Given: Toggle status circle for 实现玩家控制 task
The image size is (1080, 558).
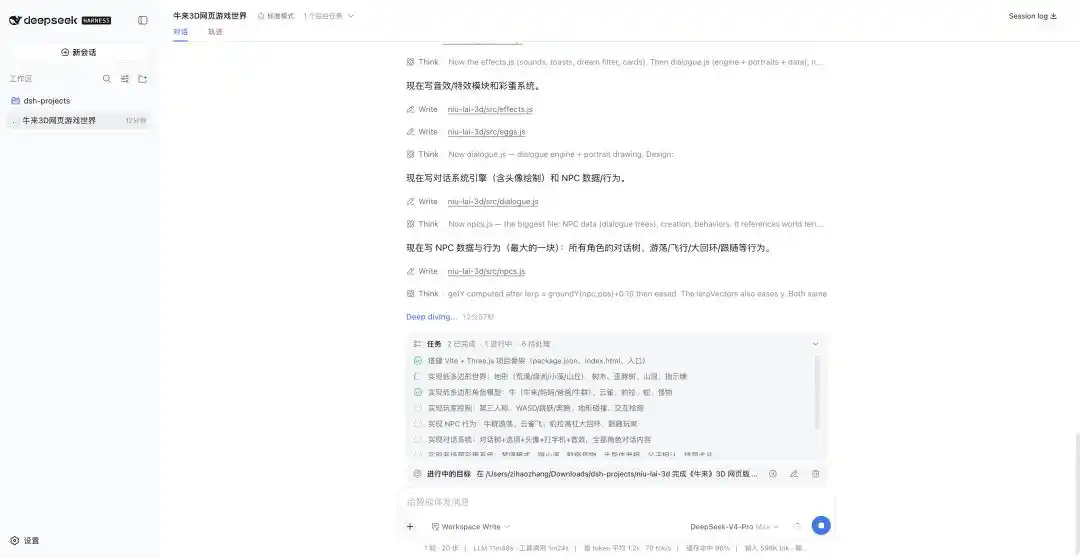Looking at the screenshot, I should [417, 408].
